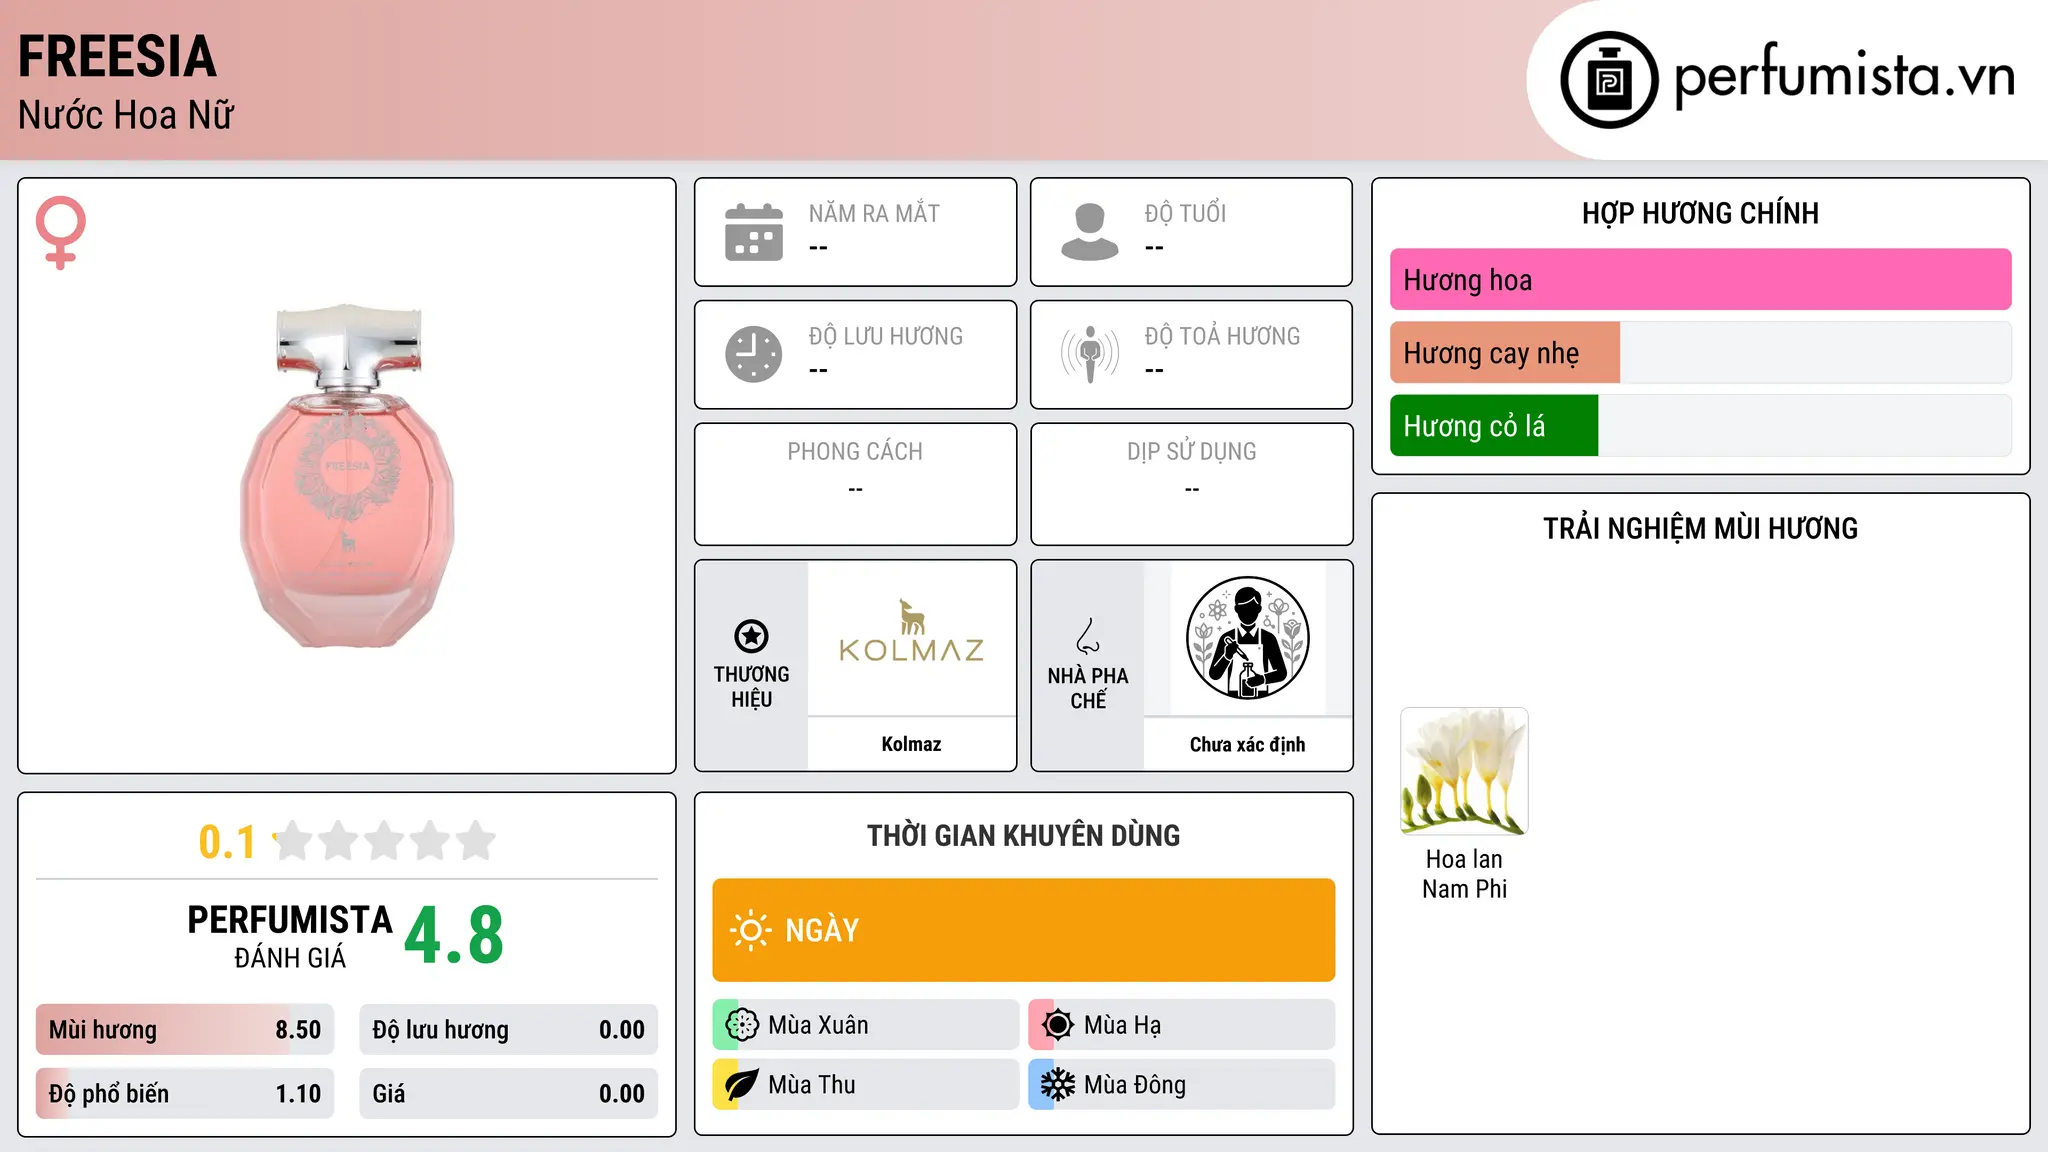Click the NĂM RA MẮT label
The image size is (2048, 1152).
pos(874,213)
